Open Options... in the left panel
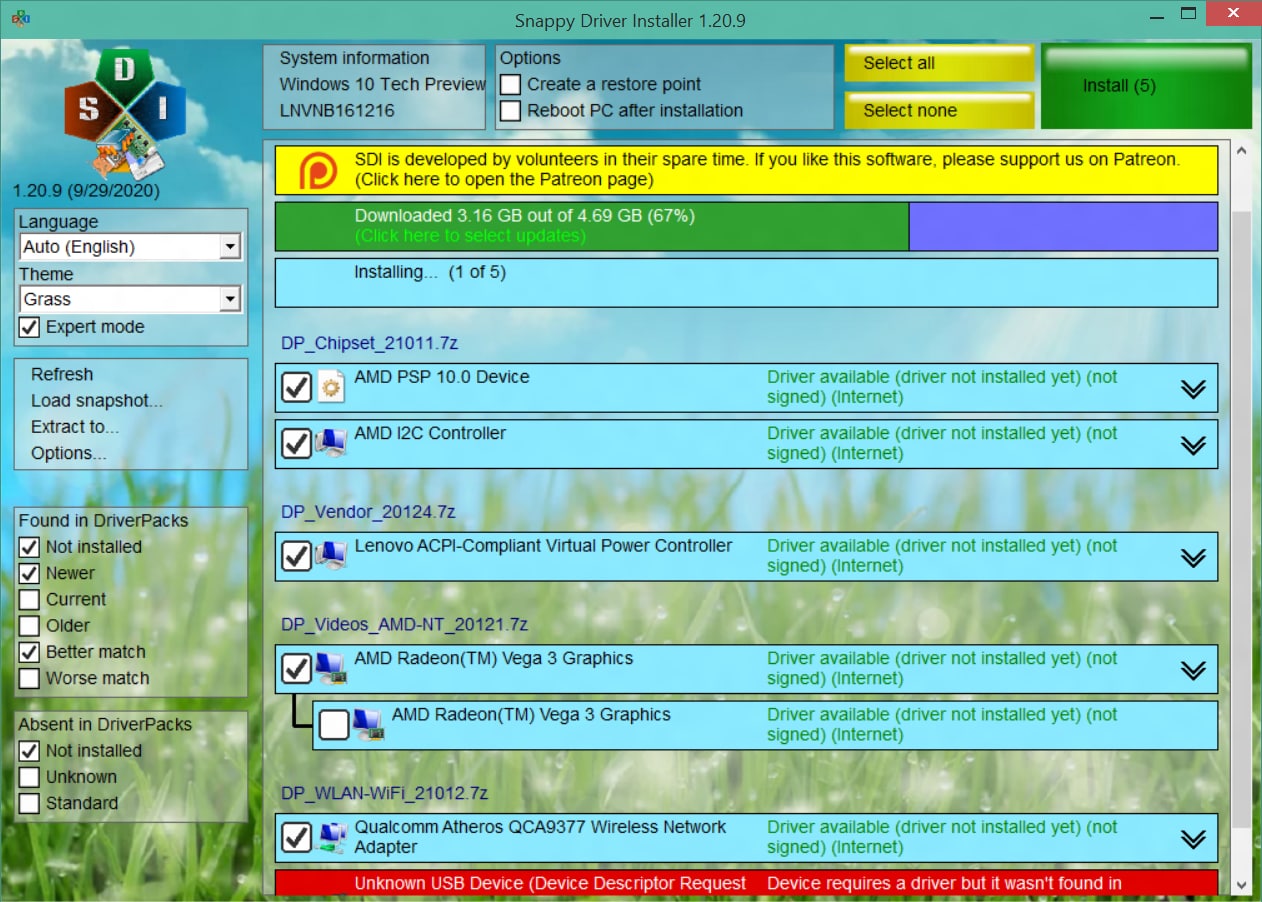Screen dimensions: 1262x902 pos(69,453)
